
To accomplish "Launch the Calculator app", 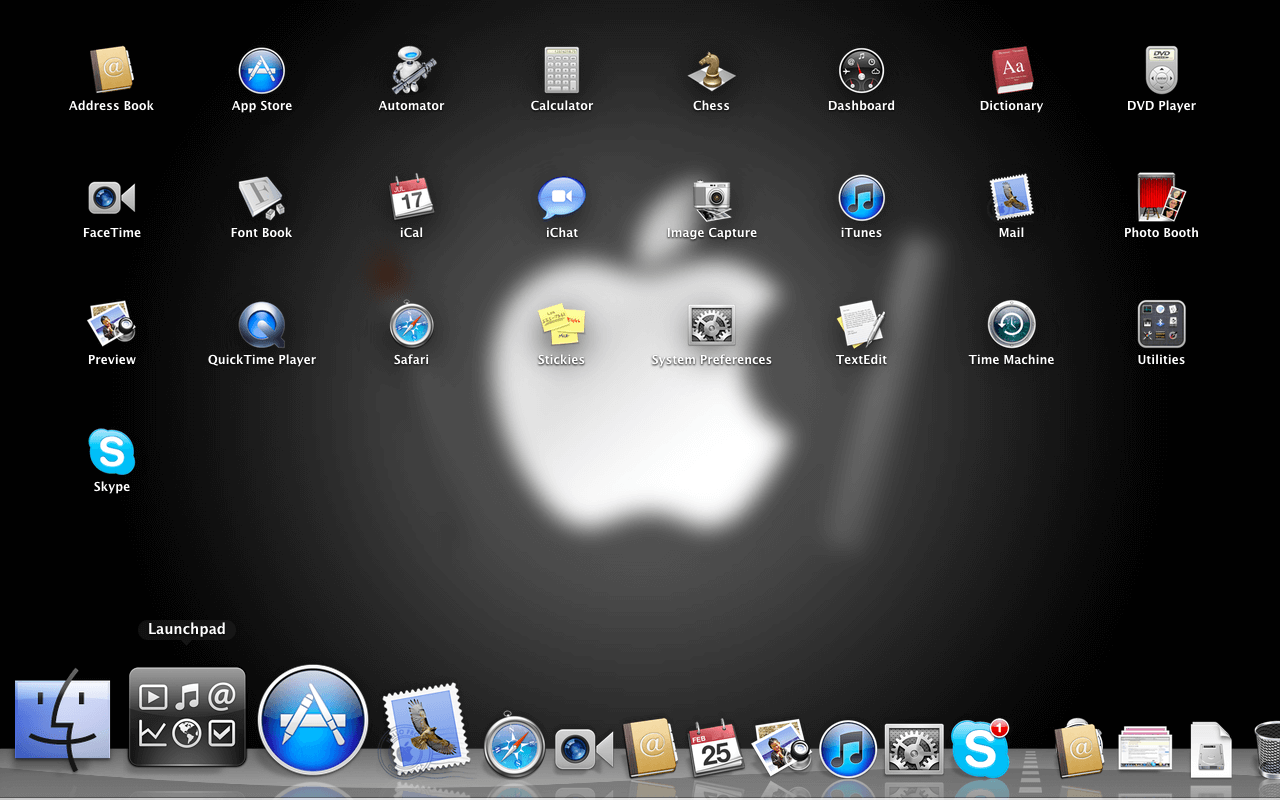I will pyautogui.click(x=562, y=71).
